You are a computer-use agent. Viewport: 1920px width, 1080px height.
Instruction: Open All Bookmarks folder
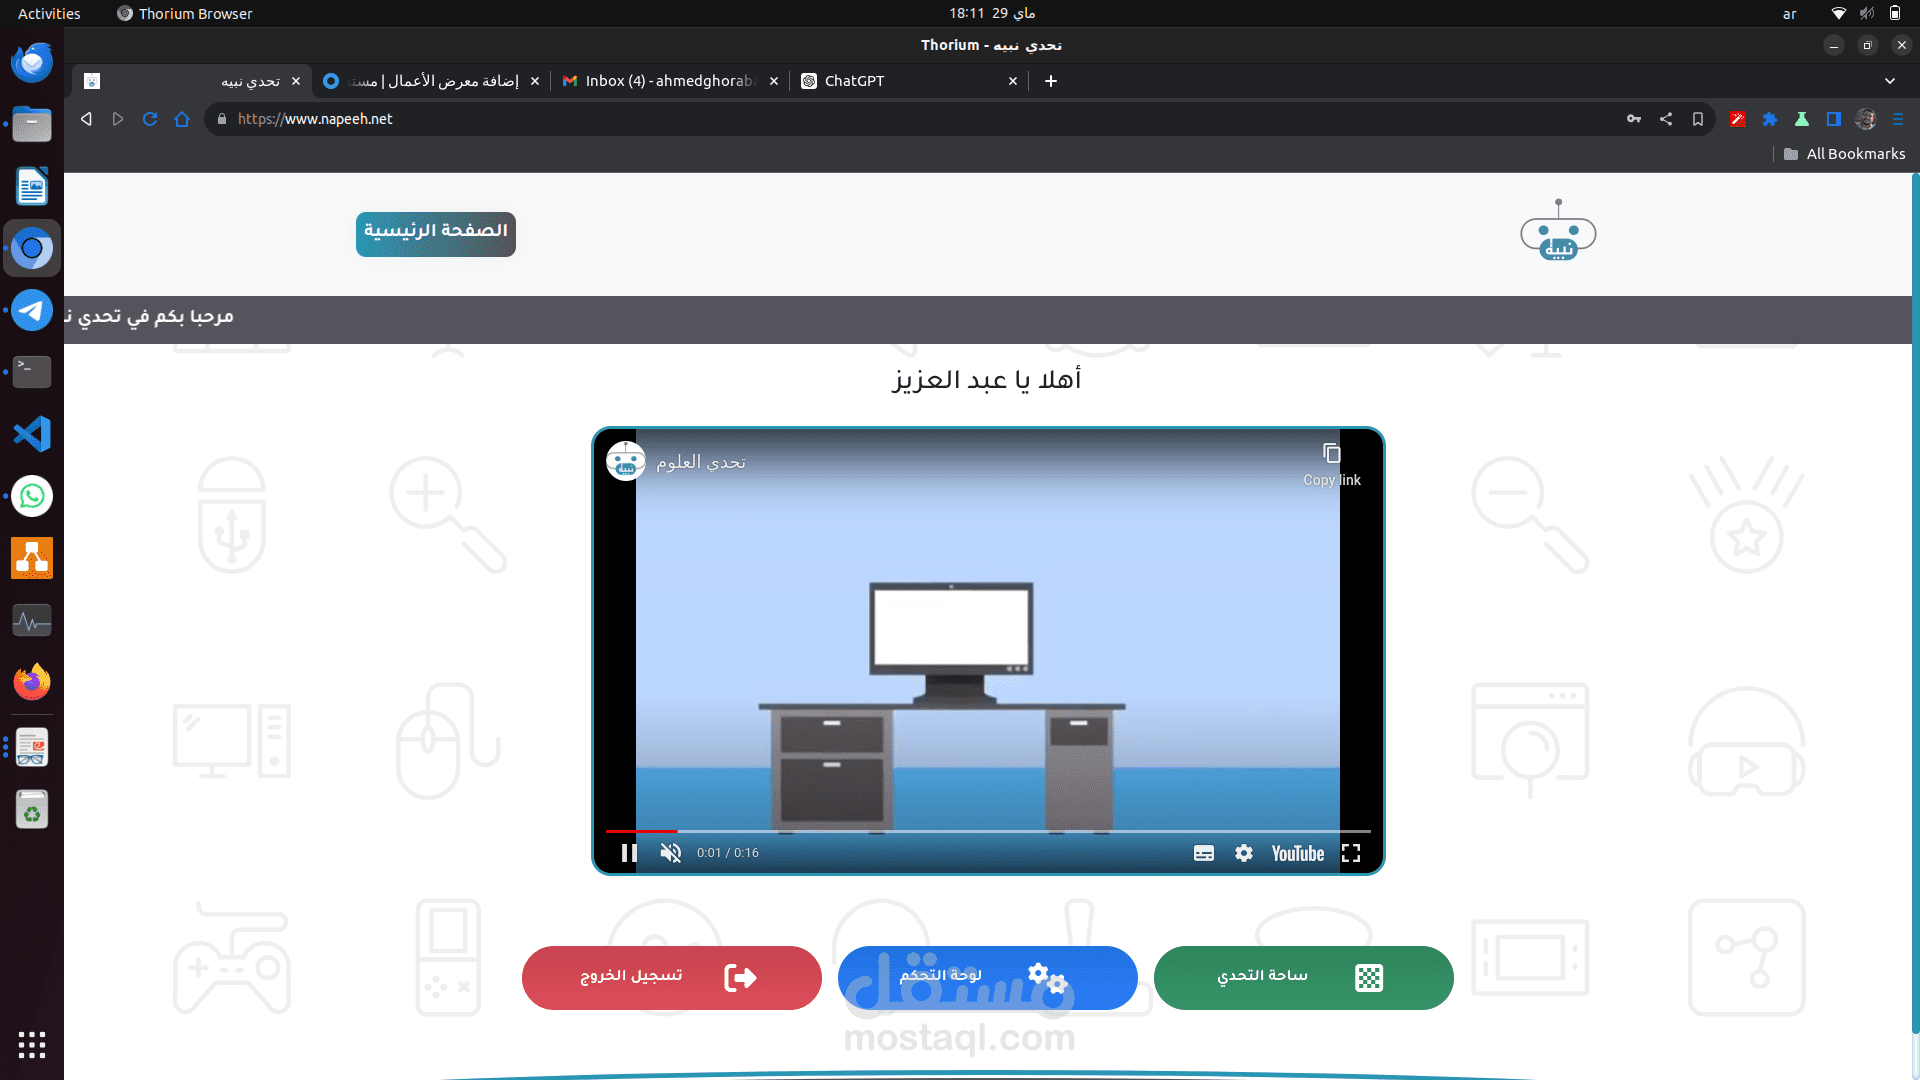click(1845, 154)
